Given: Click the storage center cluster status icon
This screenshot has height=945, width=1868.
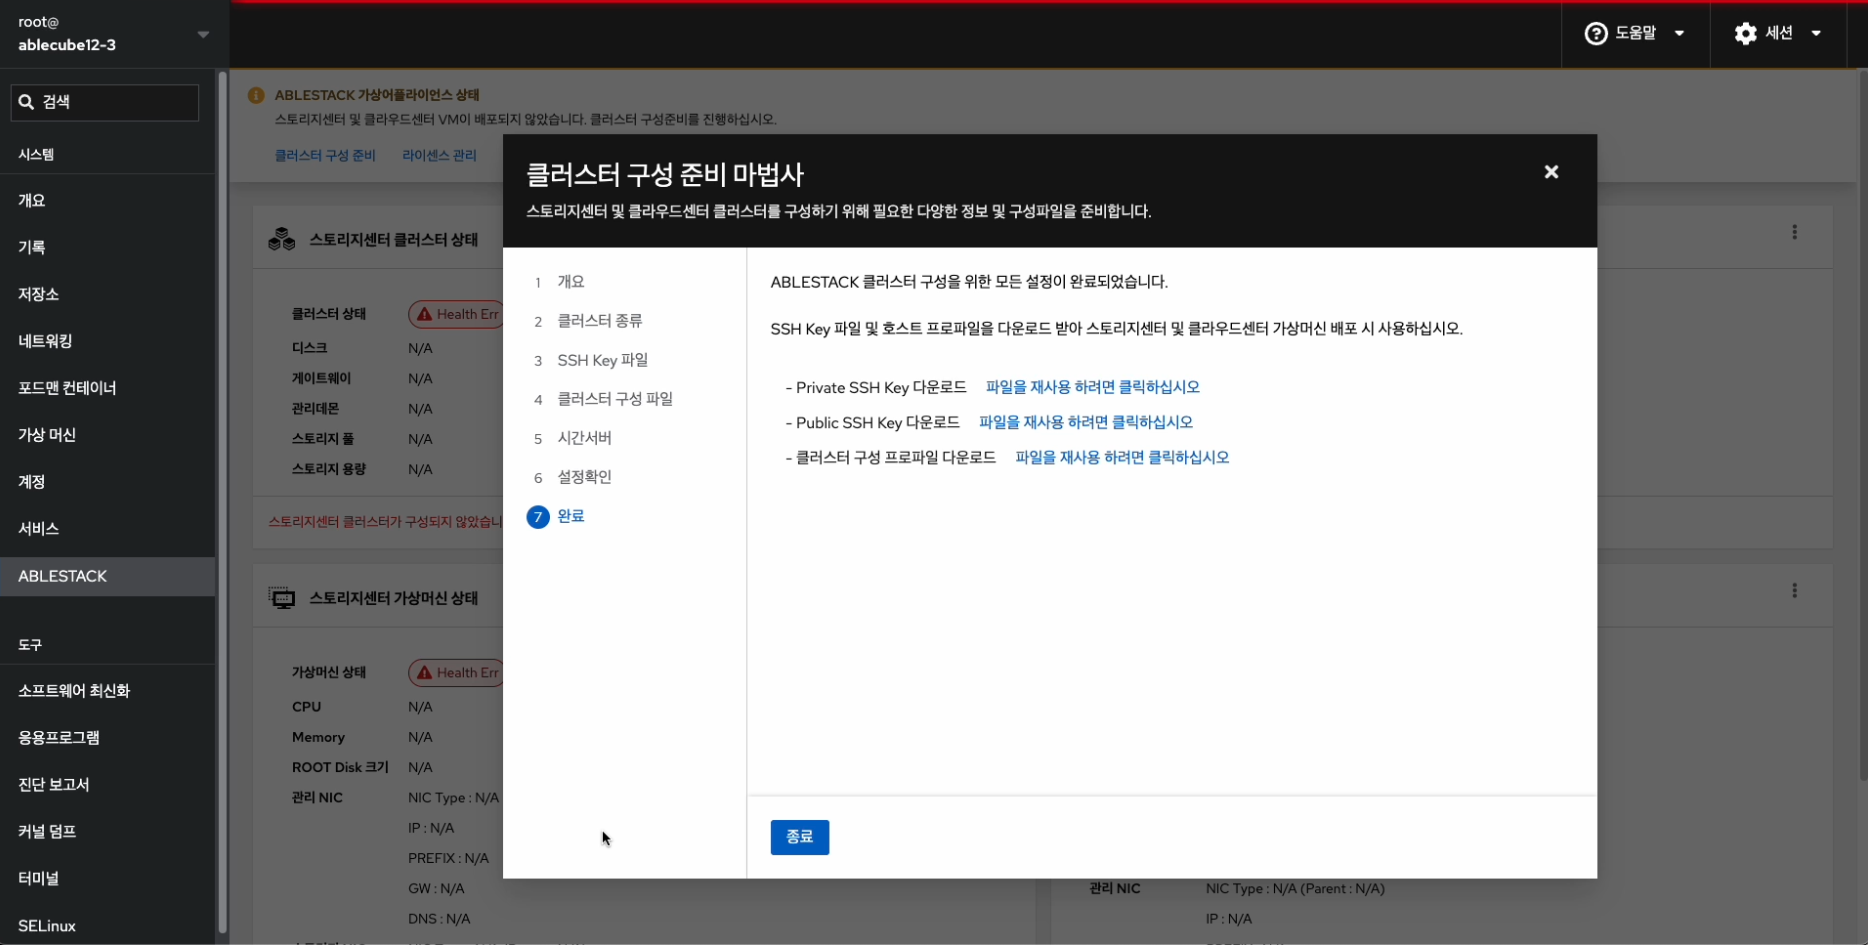Looking at the screenshot, I should click(282, 240).
